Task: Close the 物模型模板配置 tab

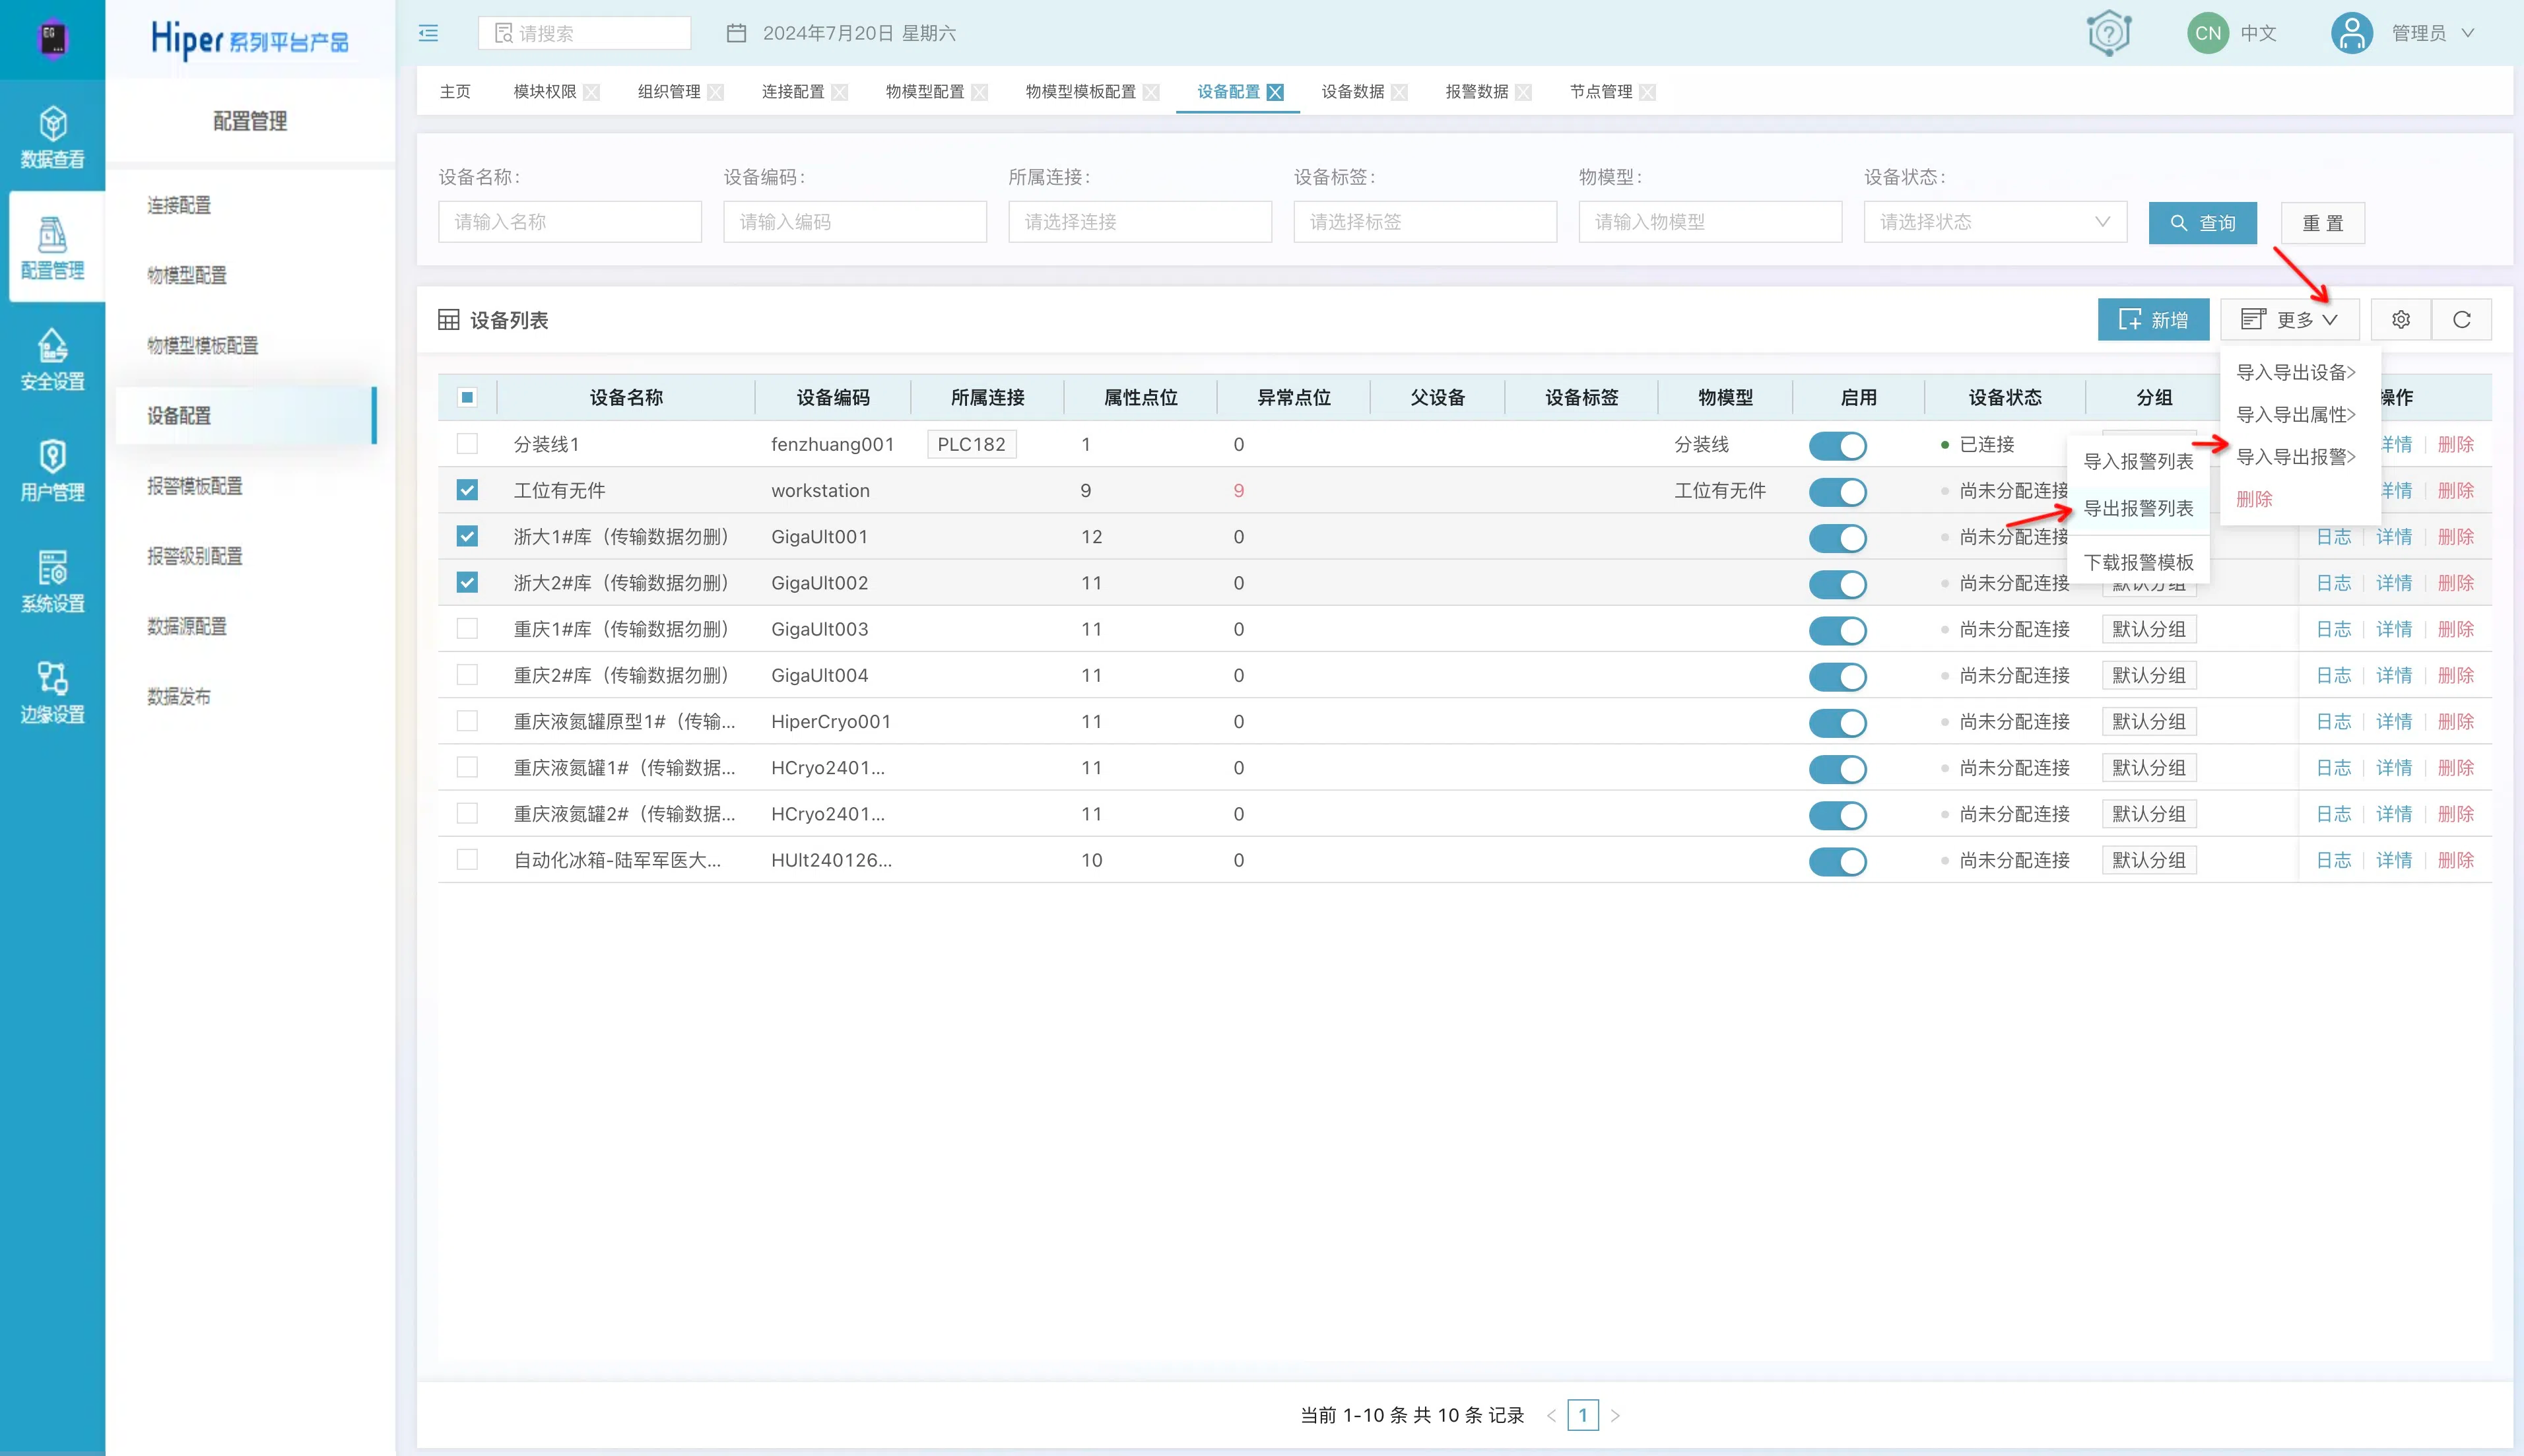Action: (1152, 92)
